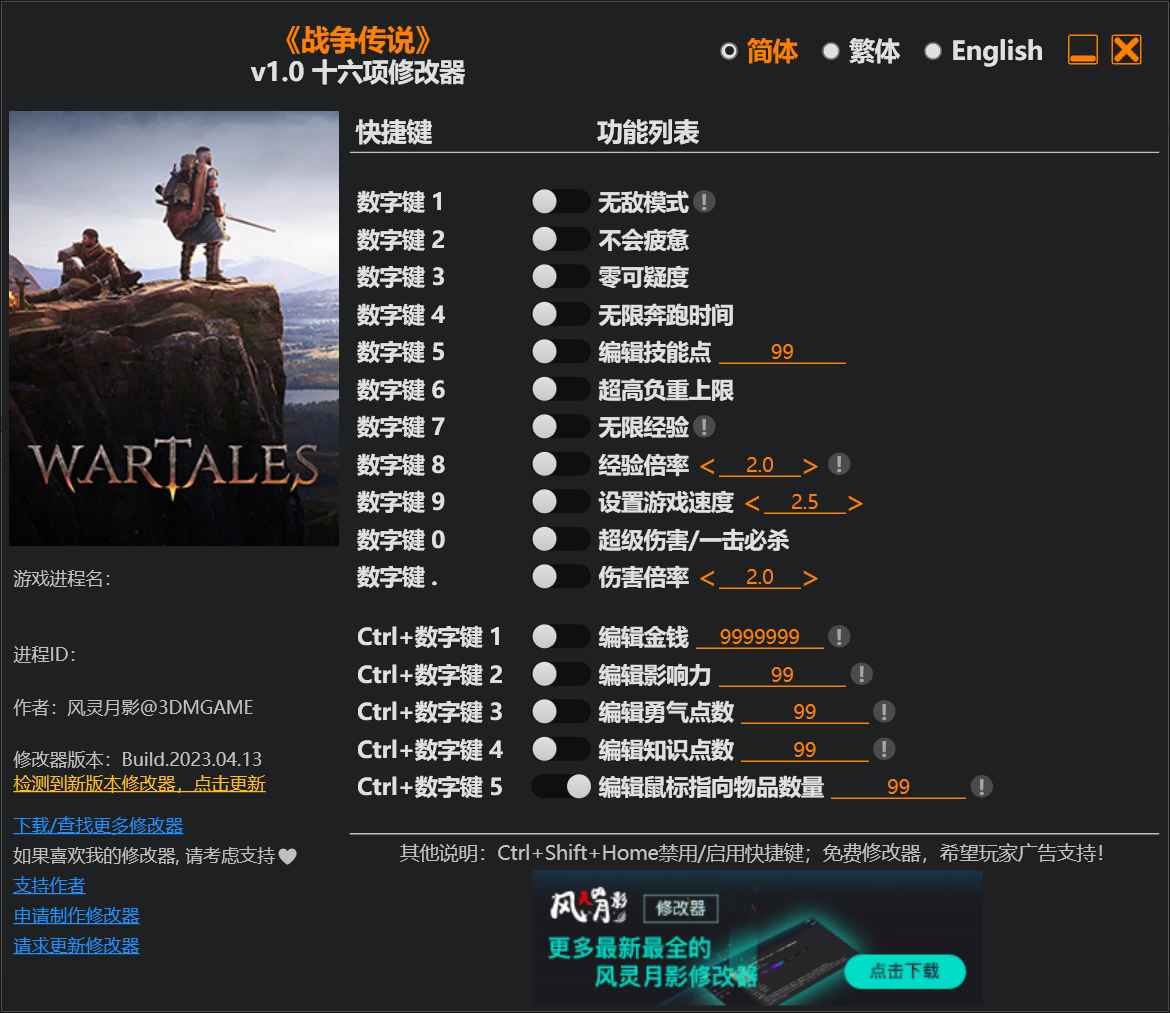Click the info icon after 编辑鼠标指向物品数量
This screenshot has height=1013, width=1170.
(x=981, y=787)
